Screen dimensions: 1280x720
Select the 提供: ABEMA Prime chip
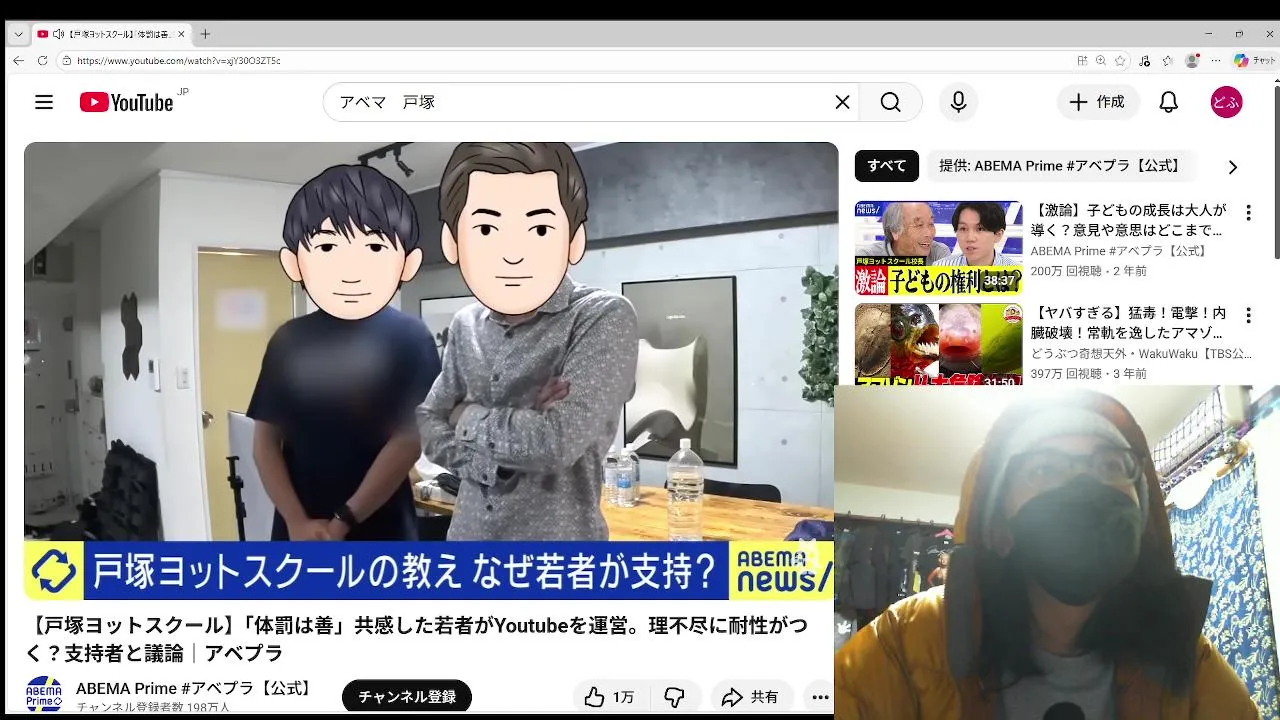1060,166
